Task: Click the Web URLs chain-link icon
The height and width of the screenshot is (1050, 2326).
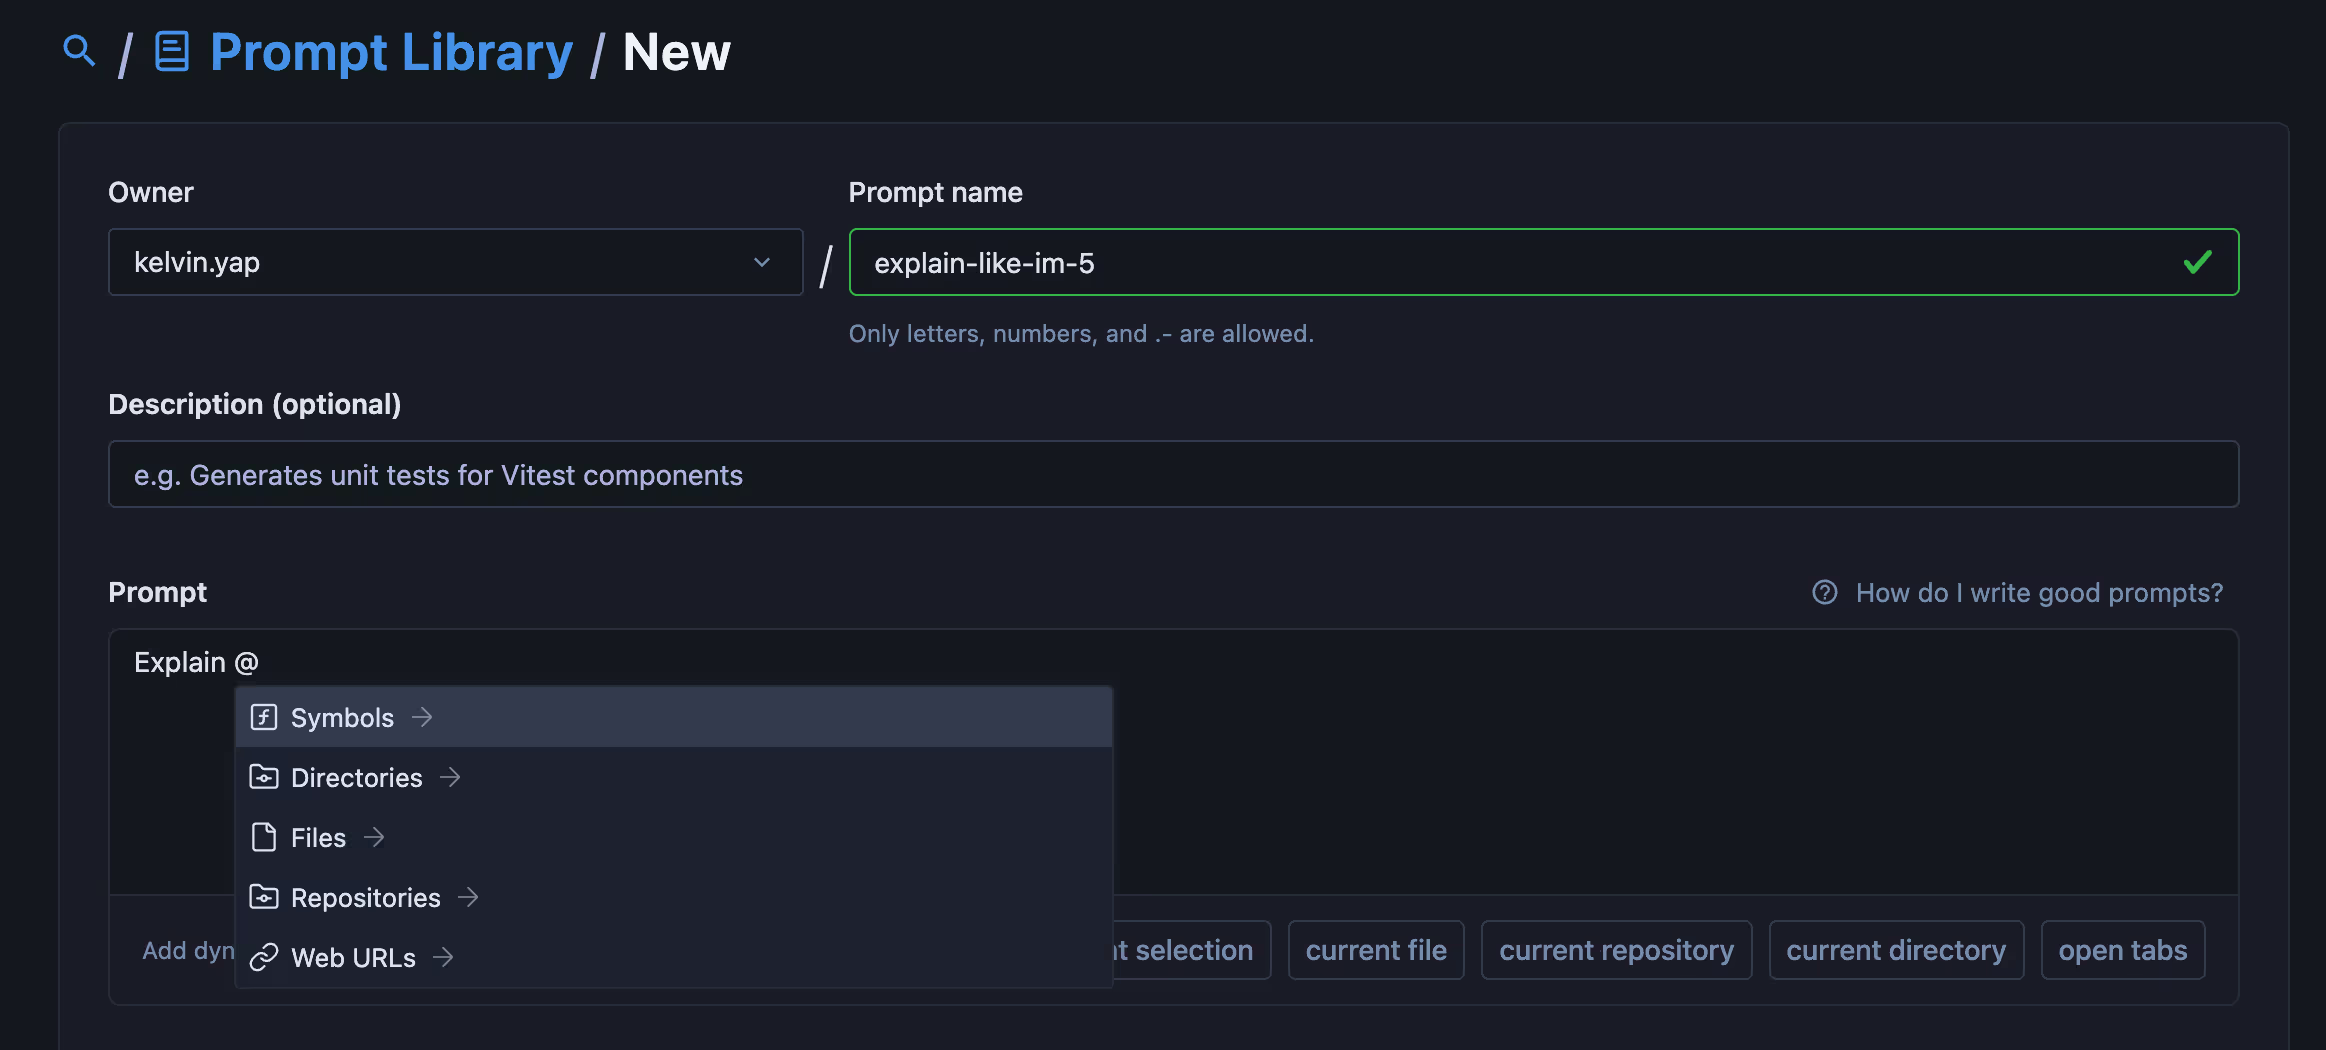Action: tap(263, 957)
